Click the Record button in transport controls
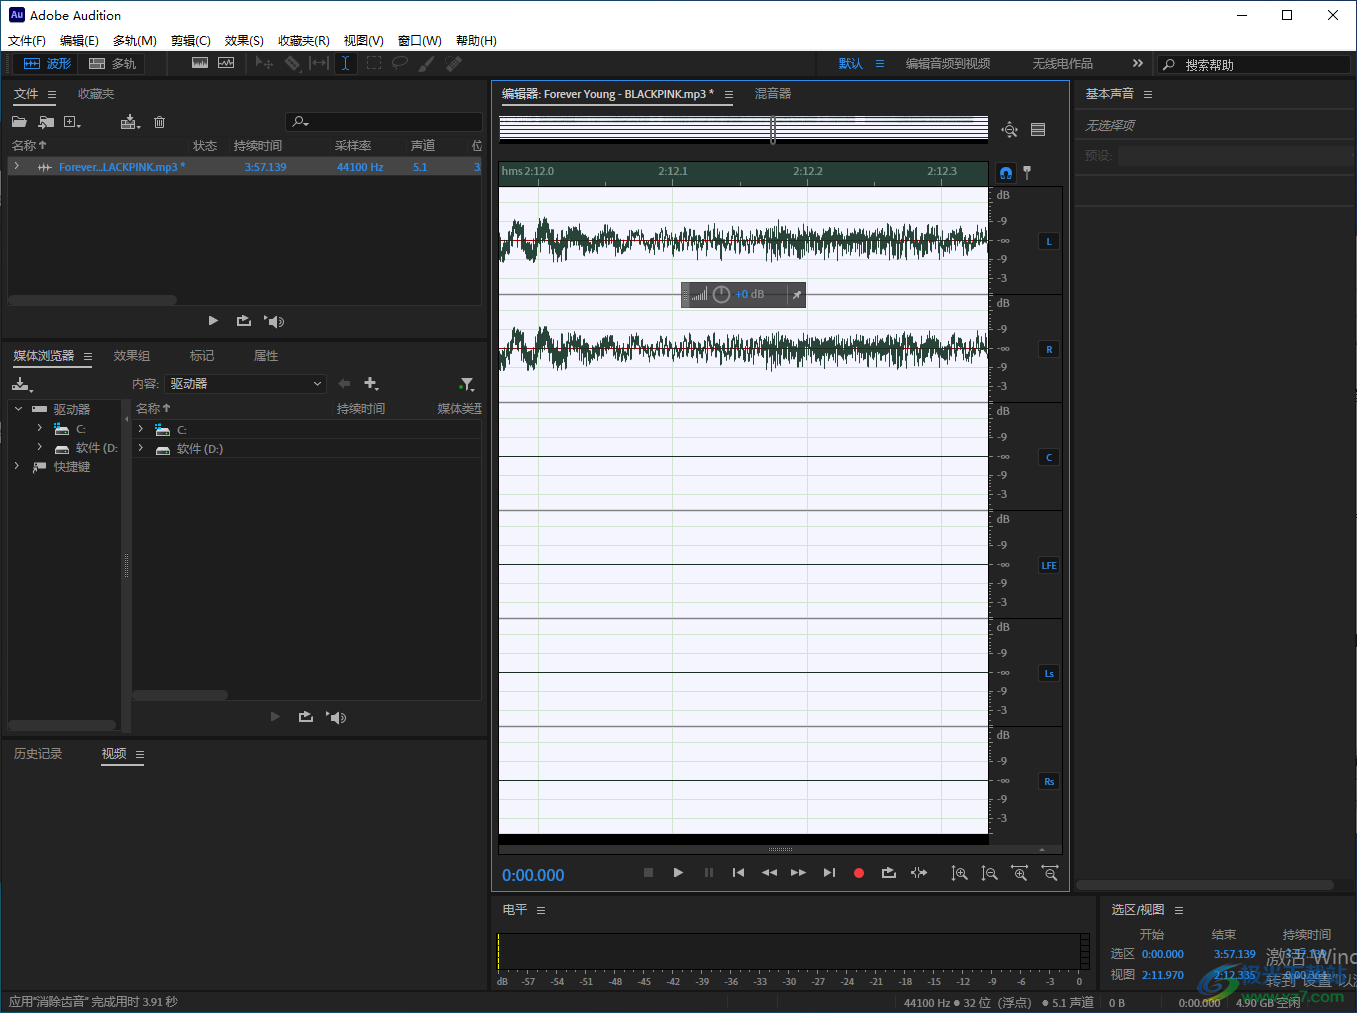1357x1013 pixels. (858, 873)
